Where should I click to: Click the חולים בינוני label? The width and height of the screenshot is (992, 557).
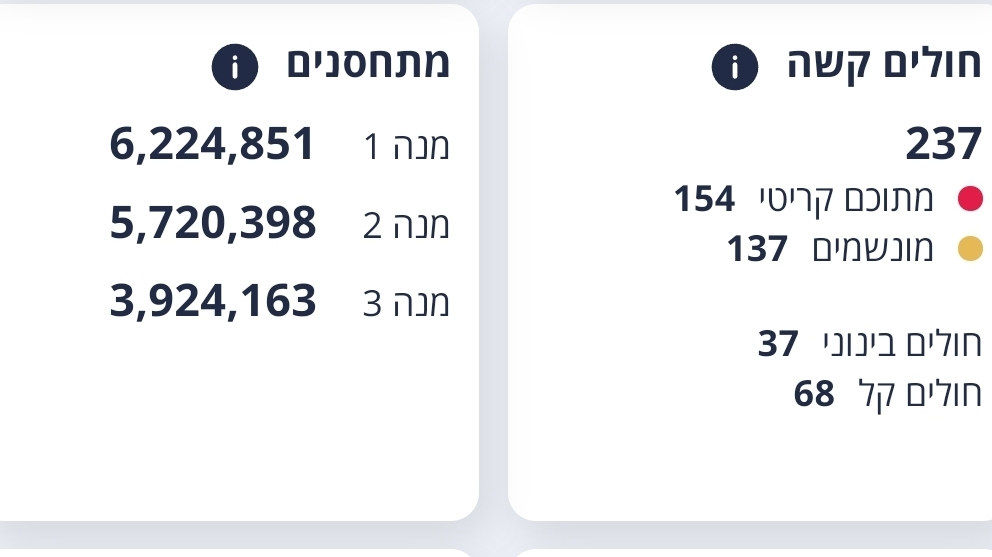pos(902,344)
